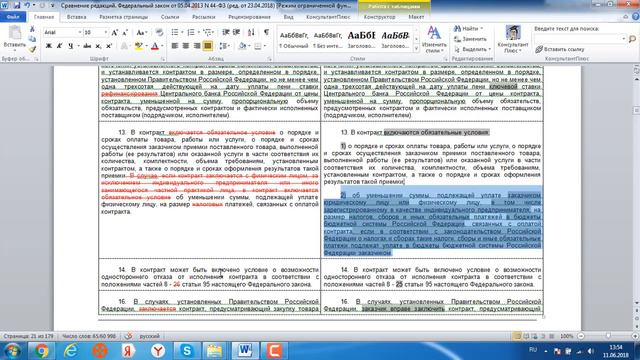The height and width of the screenshot is (360, 640).
Task: Click the Save icon in quick access
Action: (x=17, y=5)
